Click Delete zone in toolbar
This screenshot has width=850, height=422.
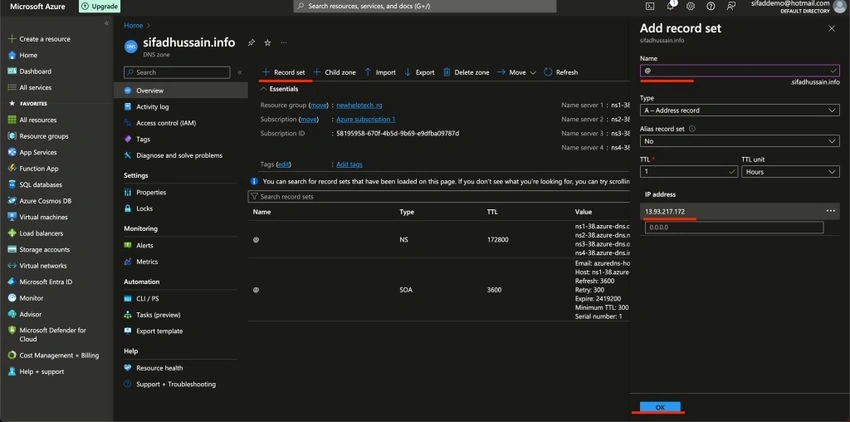tap(466, 72)
